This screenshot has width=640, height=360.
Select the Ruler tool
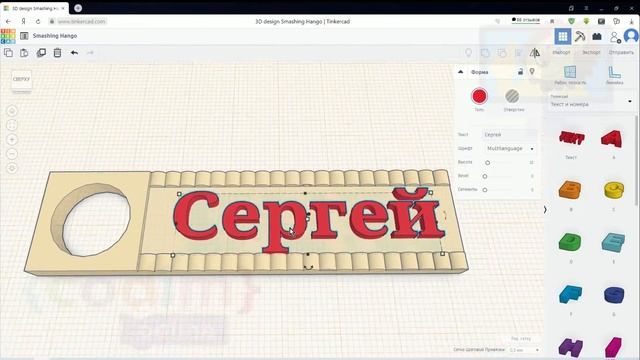coord(614,75)
